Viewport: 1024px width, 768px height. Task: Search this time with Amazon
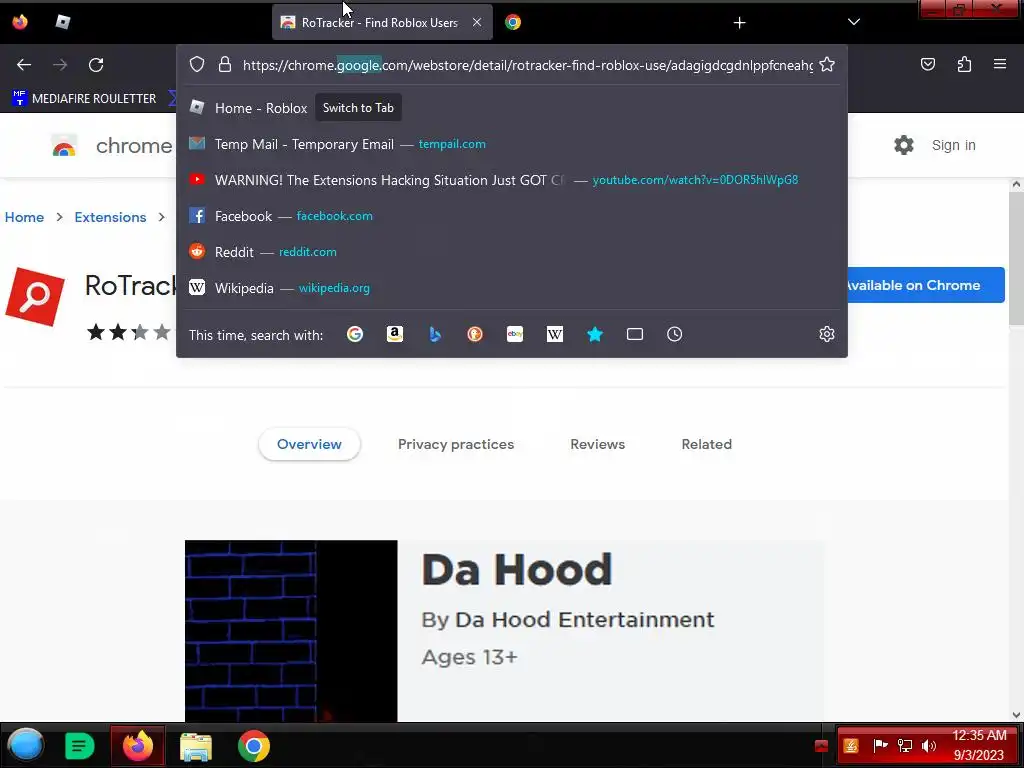coord(394,334)
